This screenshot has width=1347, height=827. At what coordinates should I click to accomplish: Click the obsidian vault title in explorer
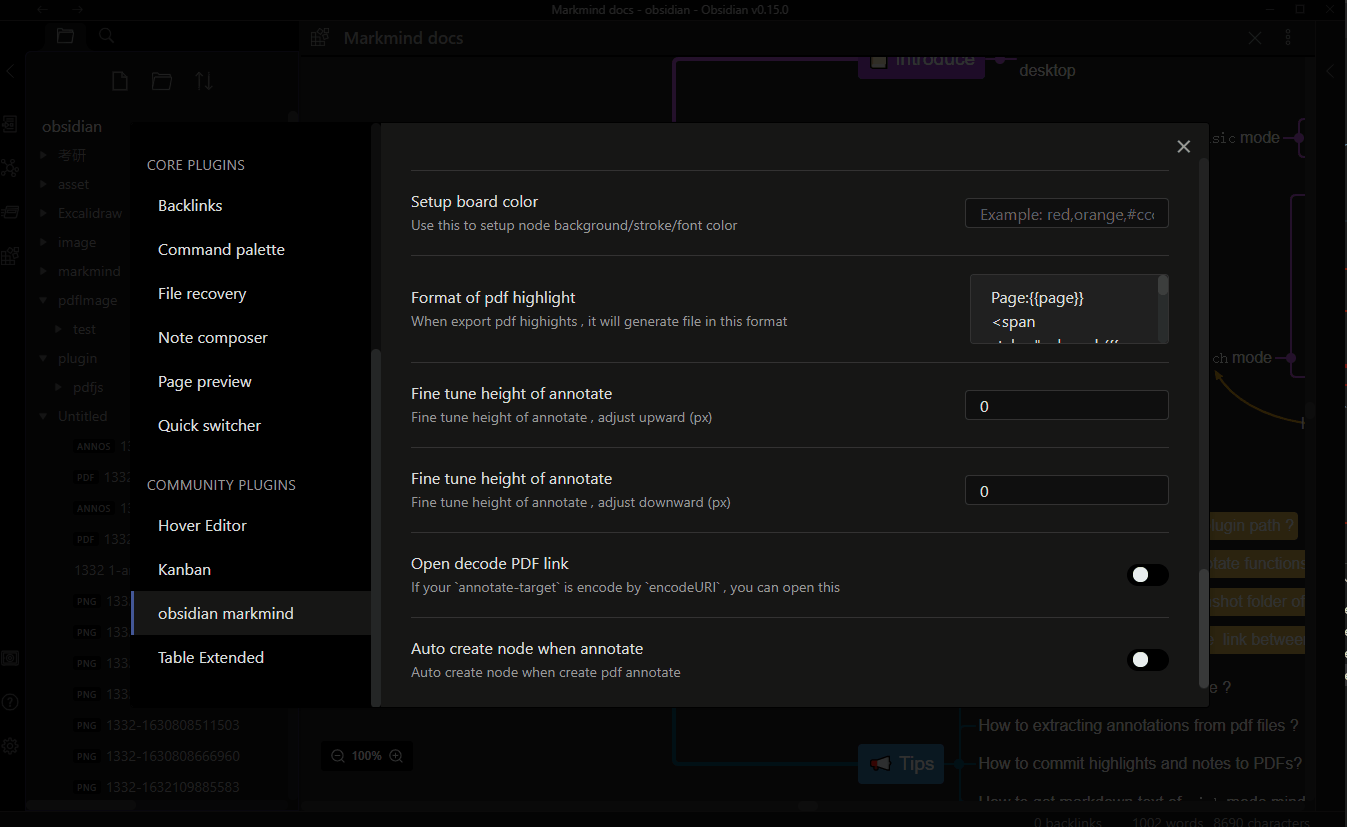tap(72, 127)
